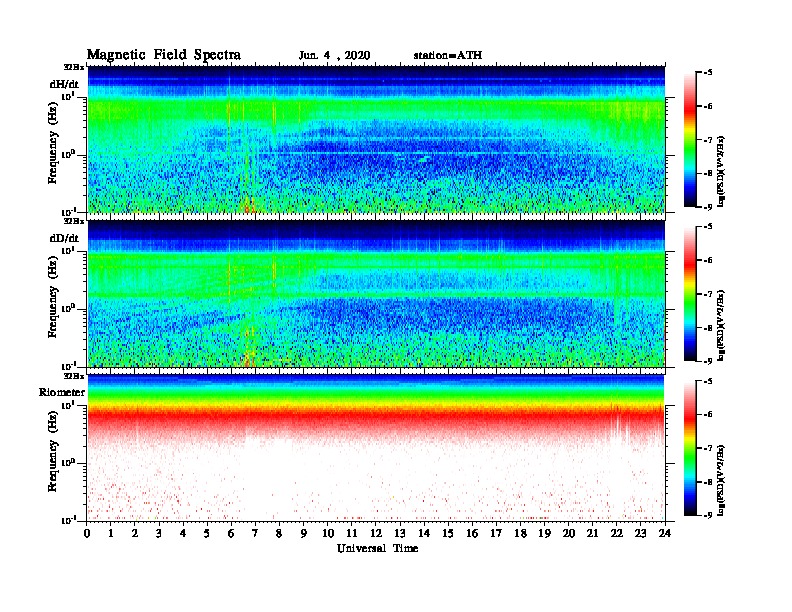Click the "-6" value on Riometer color bar
The image size is (792, 612).
point(708,415)
